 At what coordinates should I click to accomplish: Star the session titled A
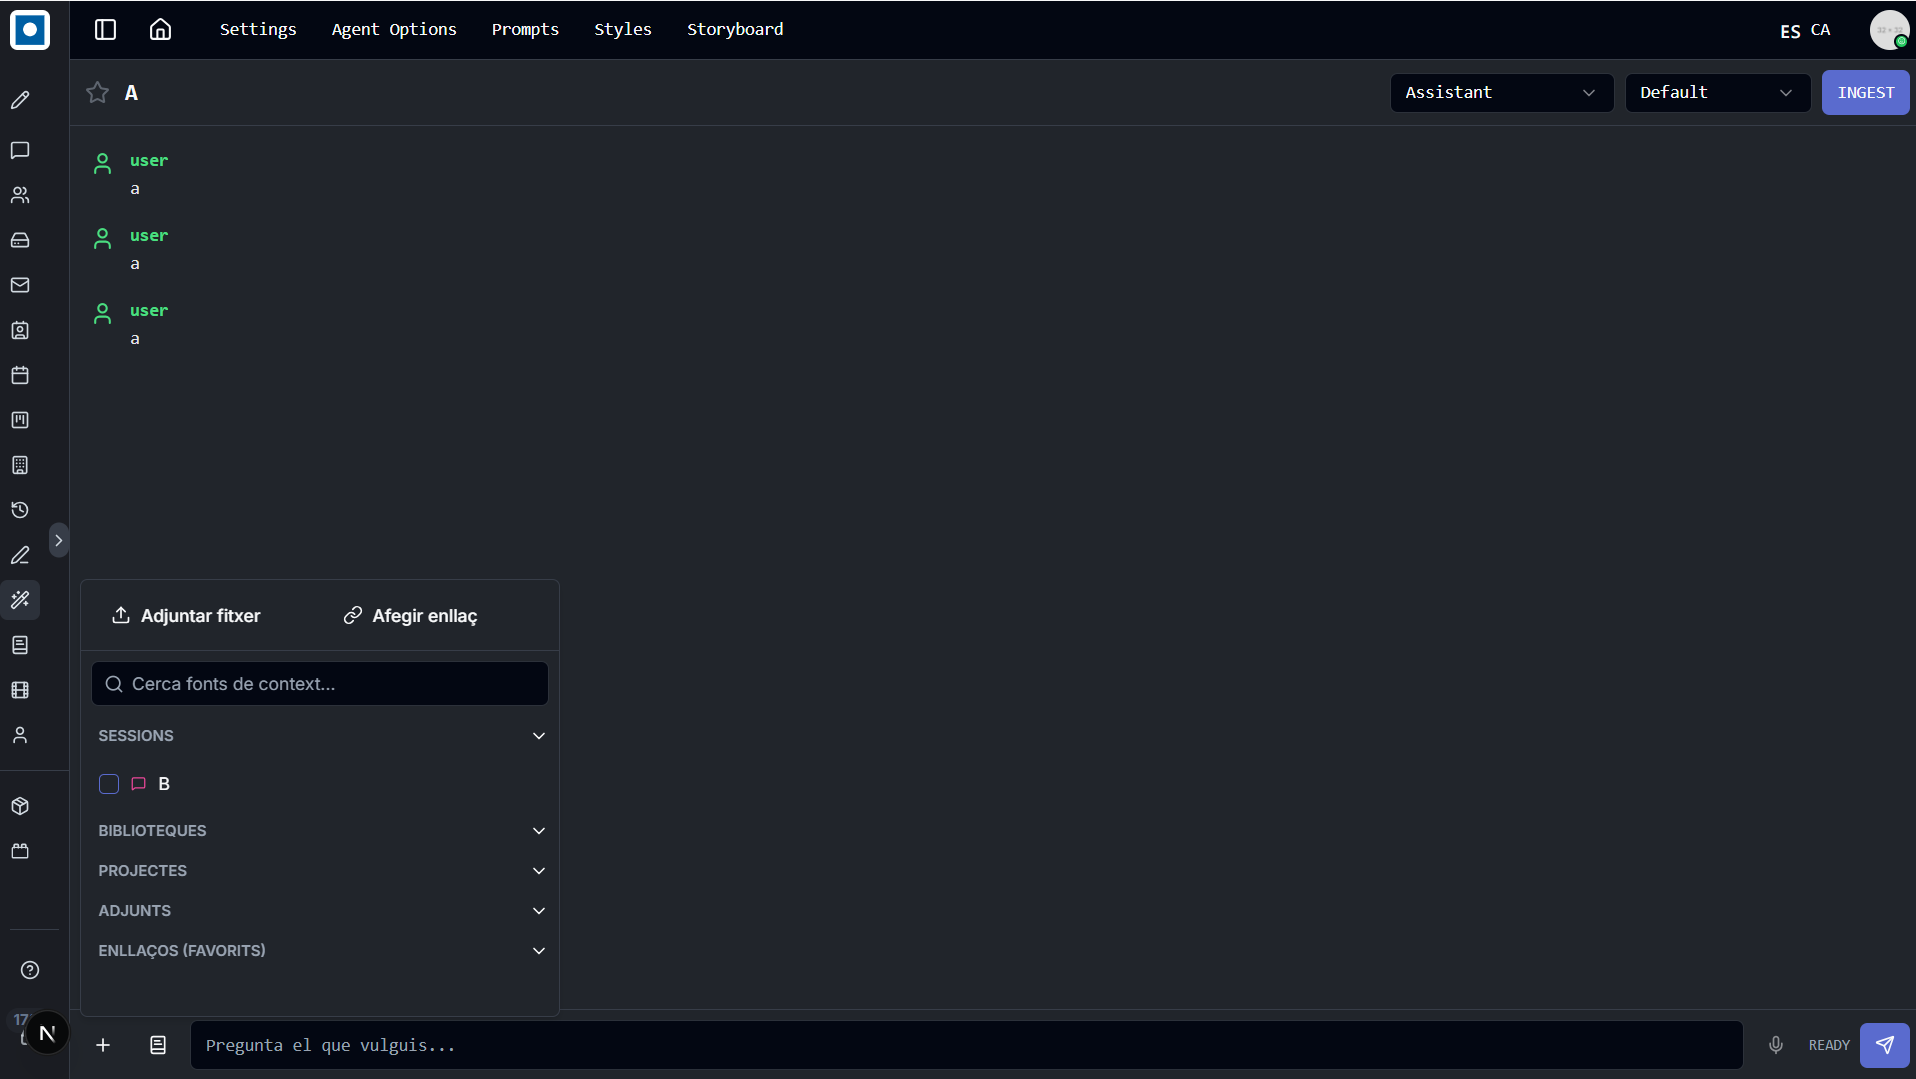pyautogui.click(x=97, y=92)
